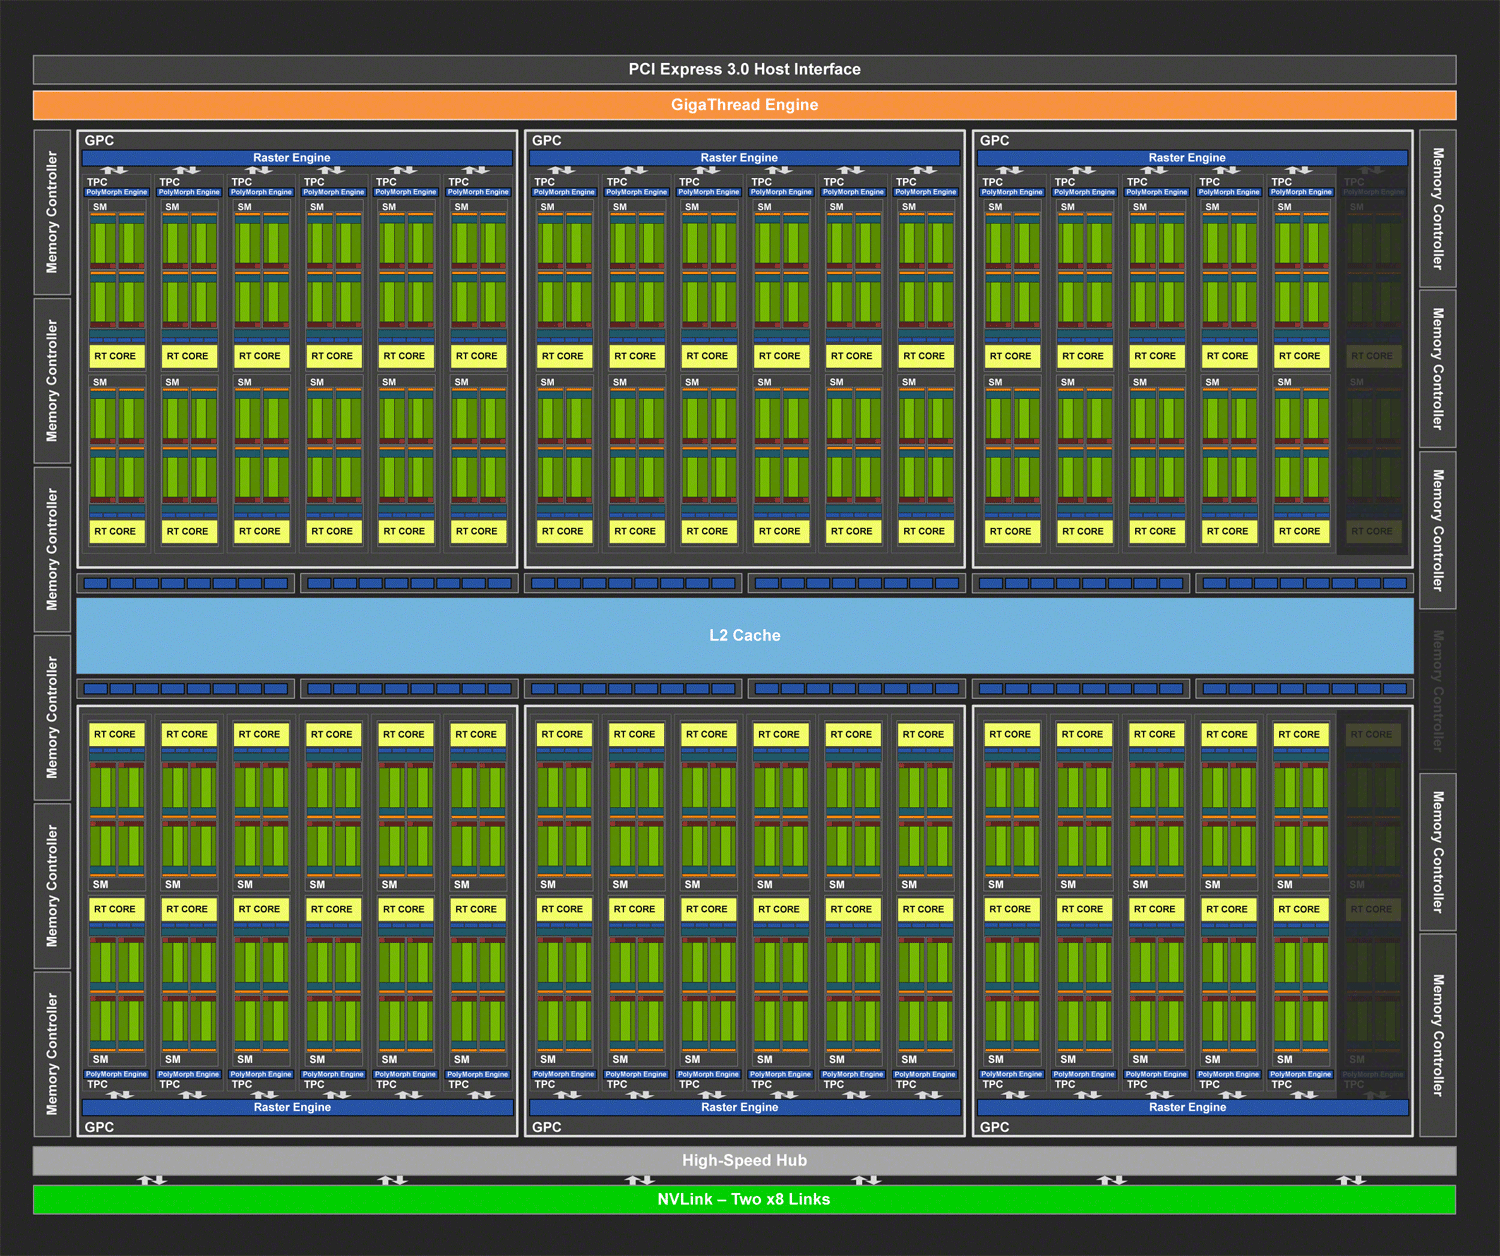Select the orange GigaThread Engine block
This screenshot has height=1256, width=1500.
point(744,105)
